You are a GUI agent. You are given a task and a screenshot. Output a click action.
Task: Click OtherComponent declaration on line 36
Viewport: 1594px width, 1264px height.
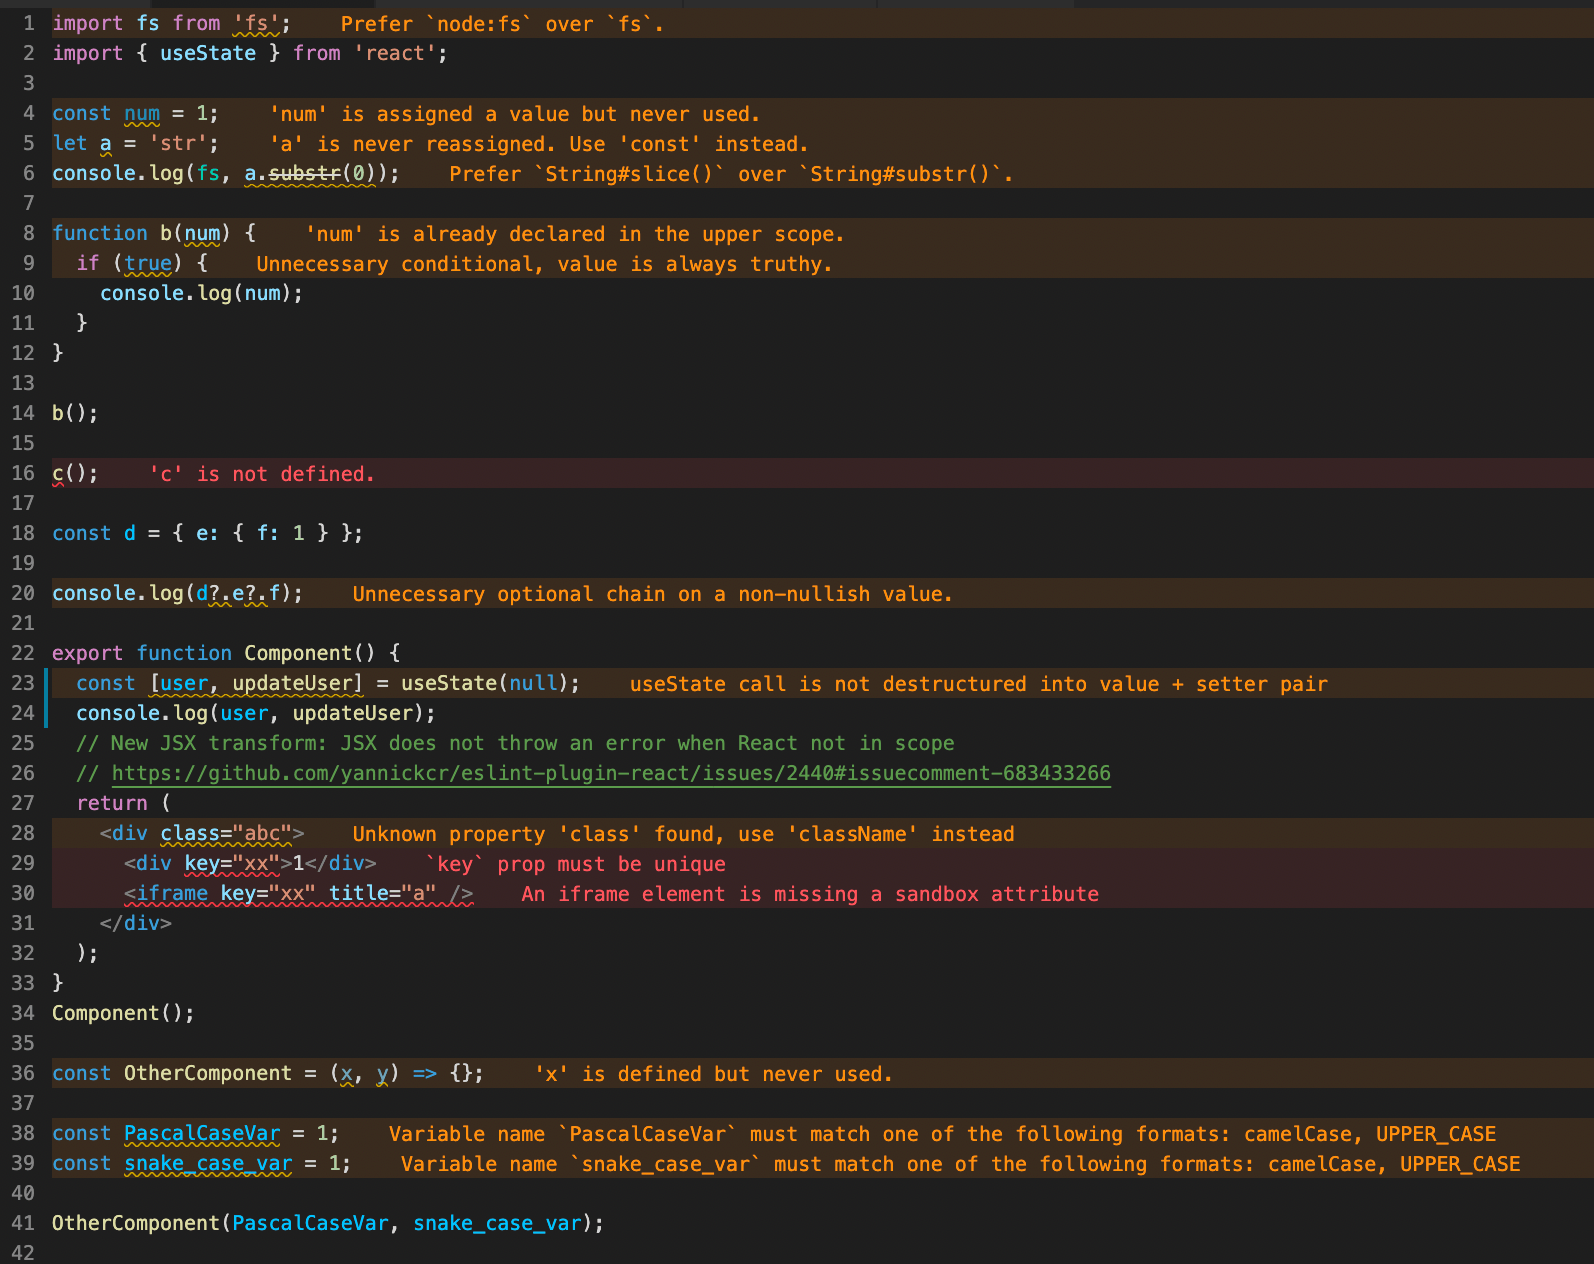point(208,1073)
